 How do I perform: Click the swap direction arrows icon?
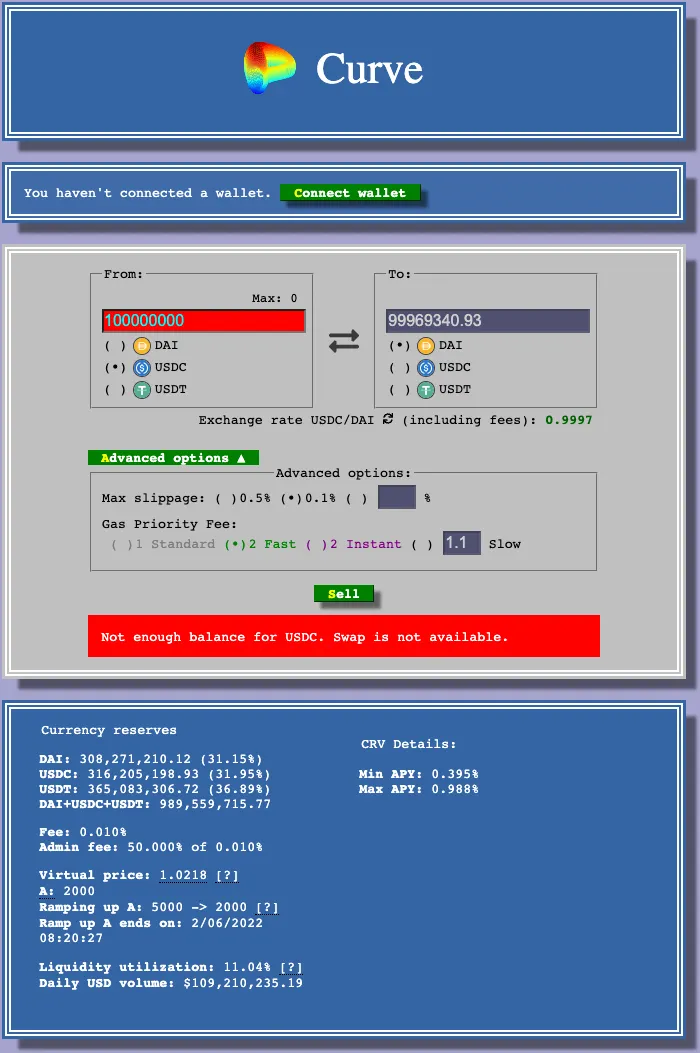(x=344, y=341)
